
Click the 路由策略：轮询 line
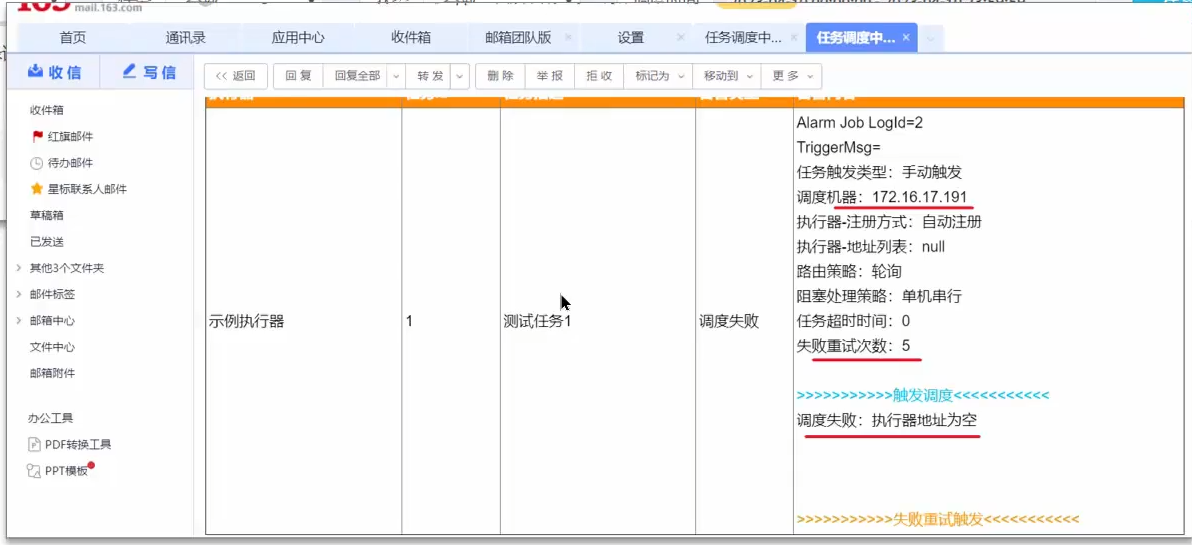click(x=849, y=271)
